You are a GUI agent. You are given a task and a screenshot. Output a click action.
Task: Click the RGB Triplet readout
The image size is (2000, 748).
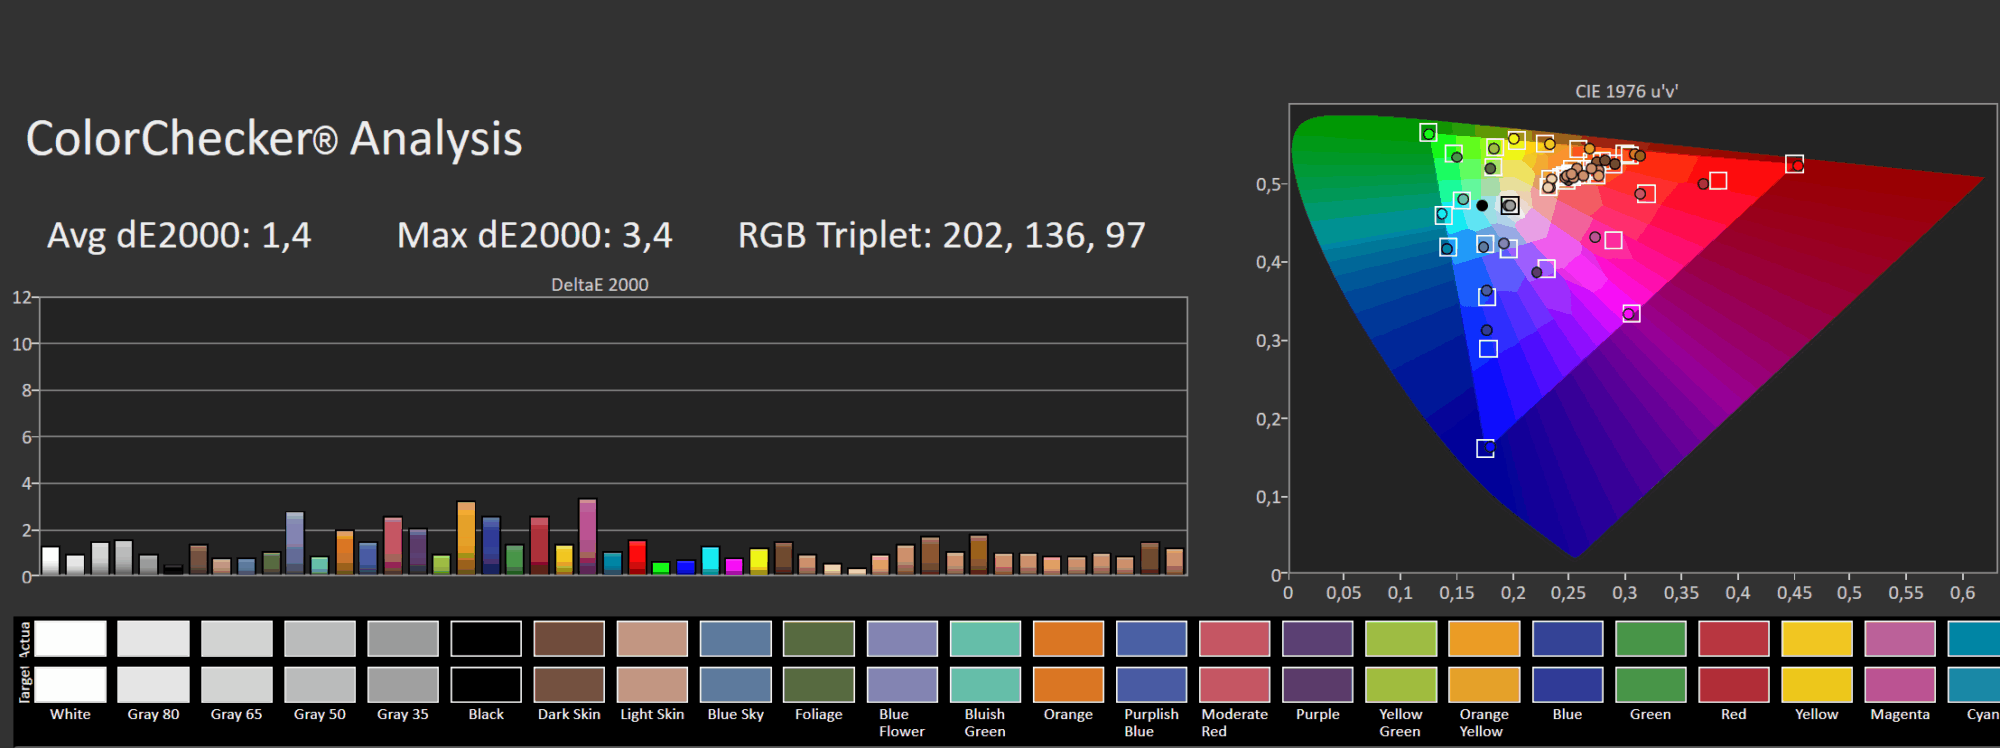click(x=941, y=236)
